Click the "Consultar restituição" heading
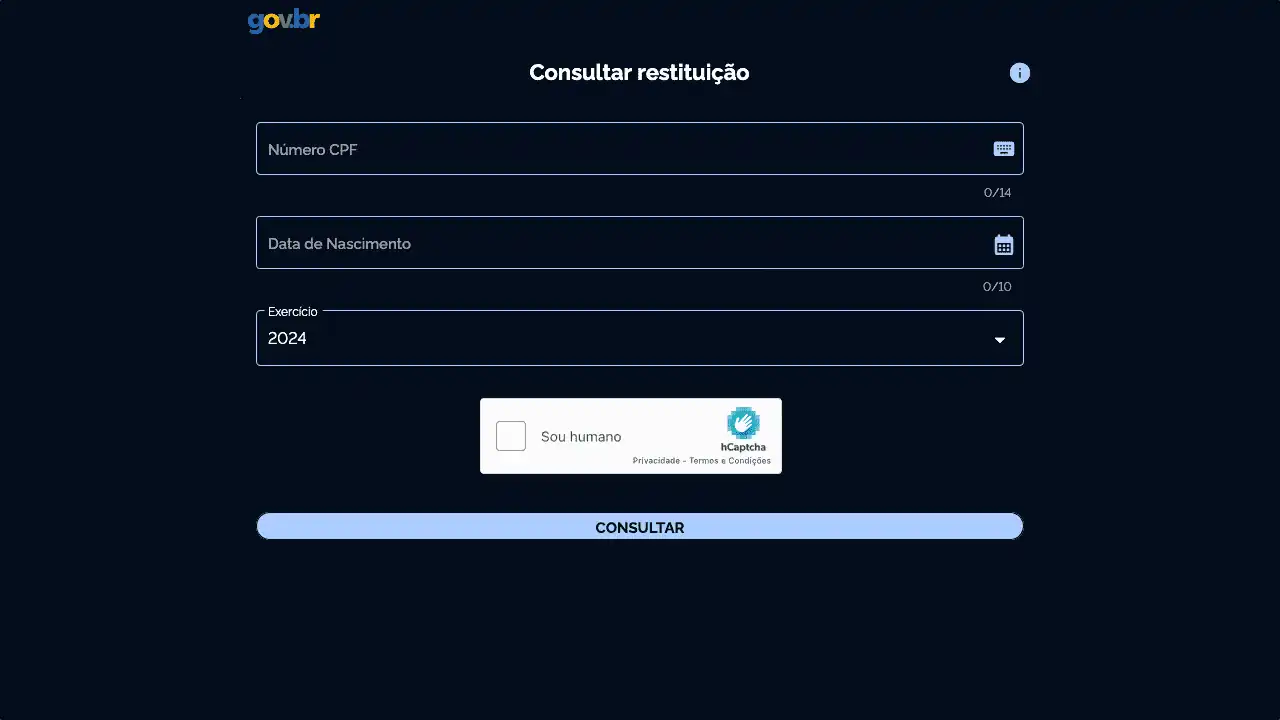1280x720 pixels. point(639,73)
